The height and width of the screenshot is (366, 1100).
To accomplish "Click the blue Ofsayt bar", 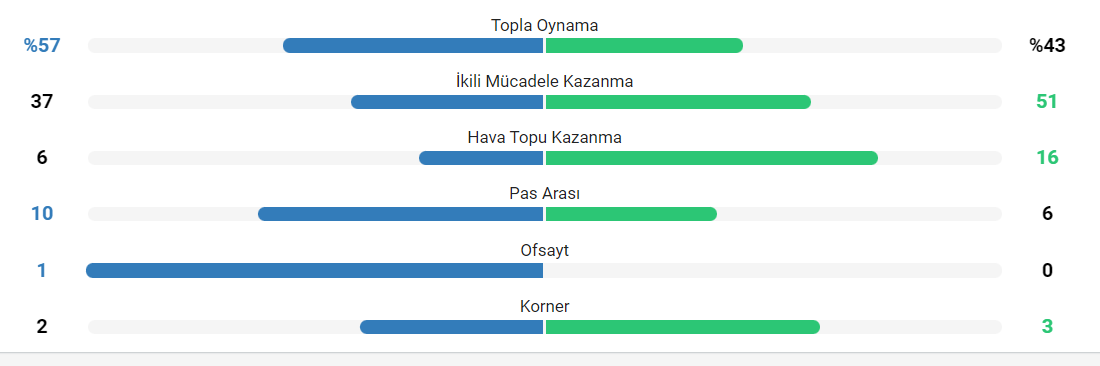I will [x=314, y=271].
